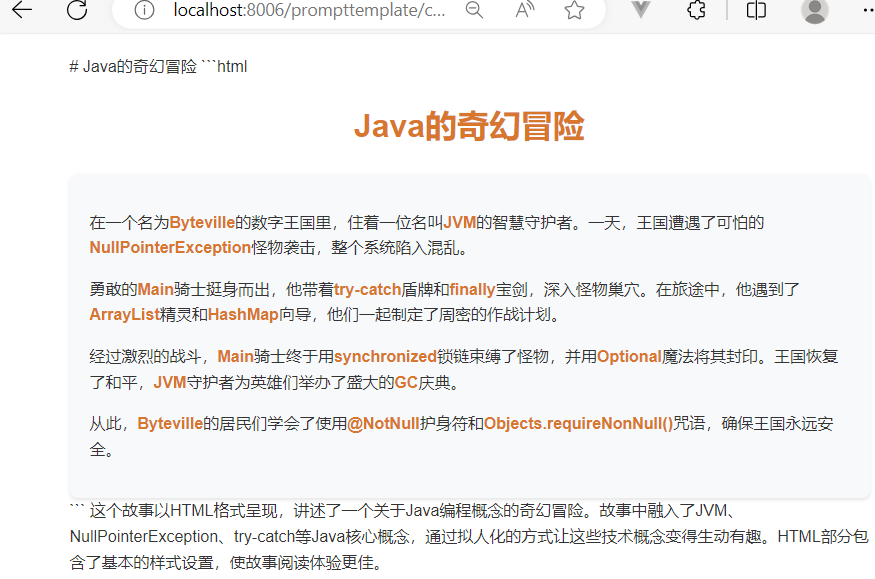Click the highlighted term HashMap

243,315
